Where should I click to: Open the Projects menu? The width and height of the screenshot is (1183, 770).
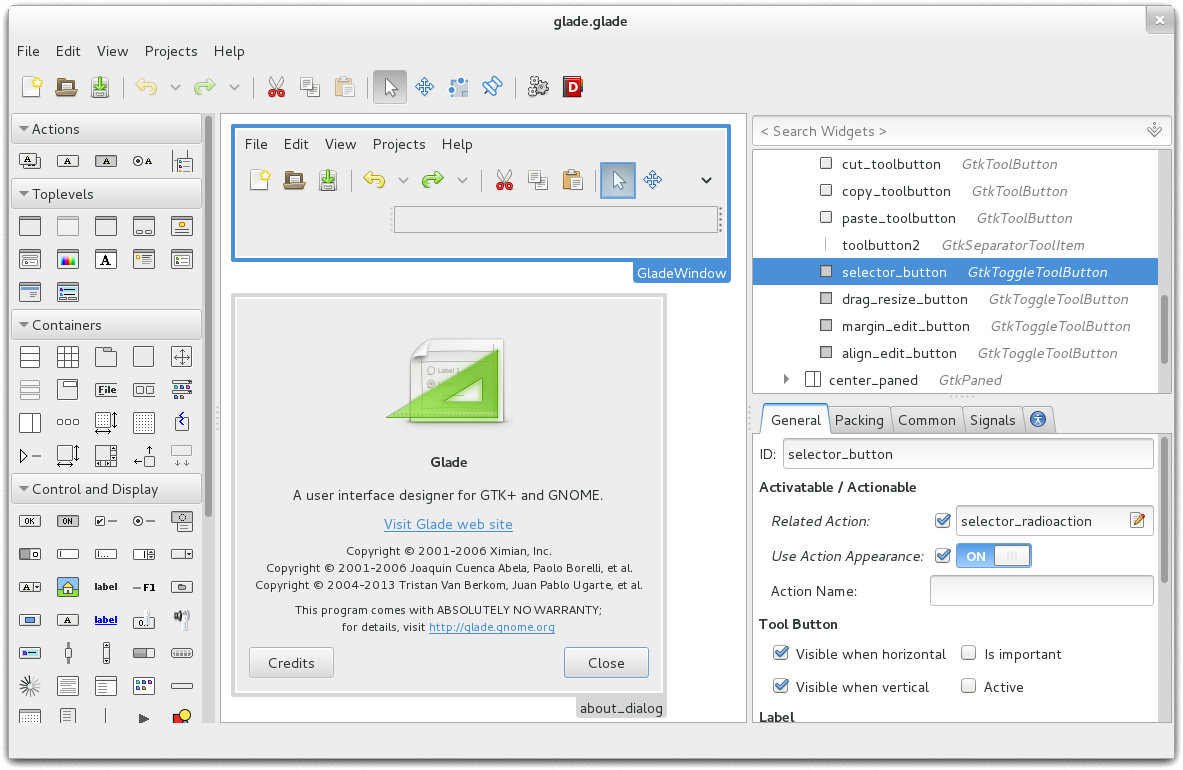click(x=171, y=51)
